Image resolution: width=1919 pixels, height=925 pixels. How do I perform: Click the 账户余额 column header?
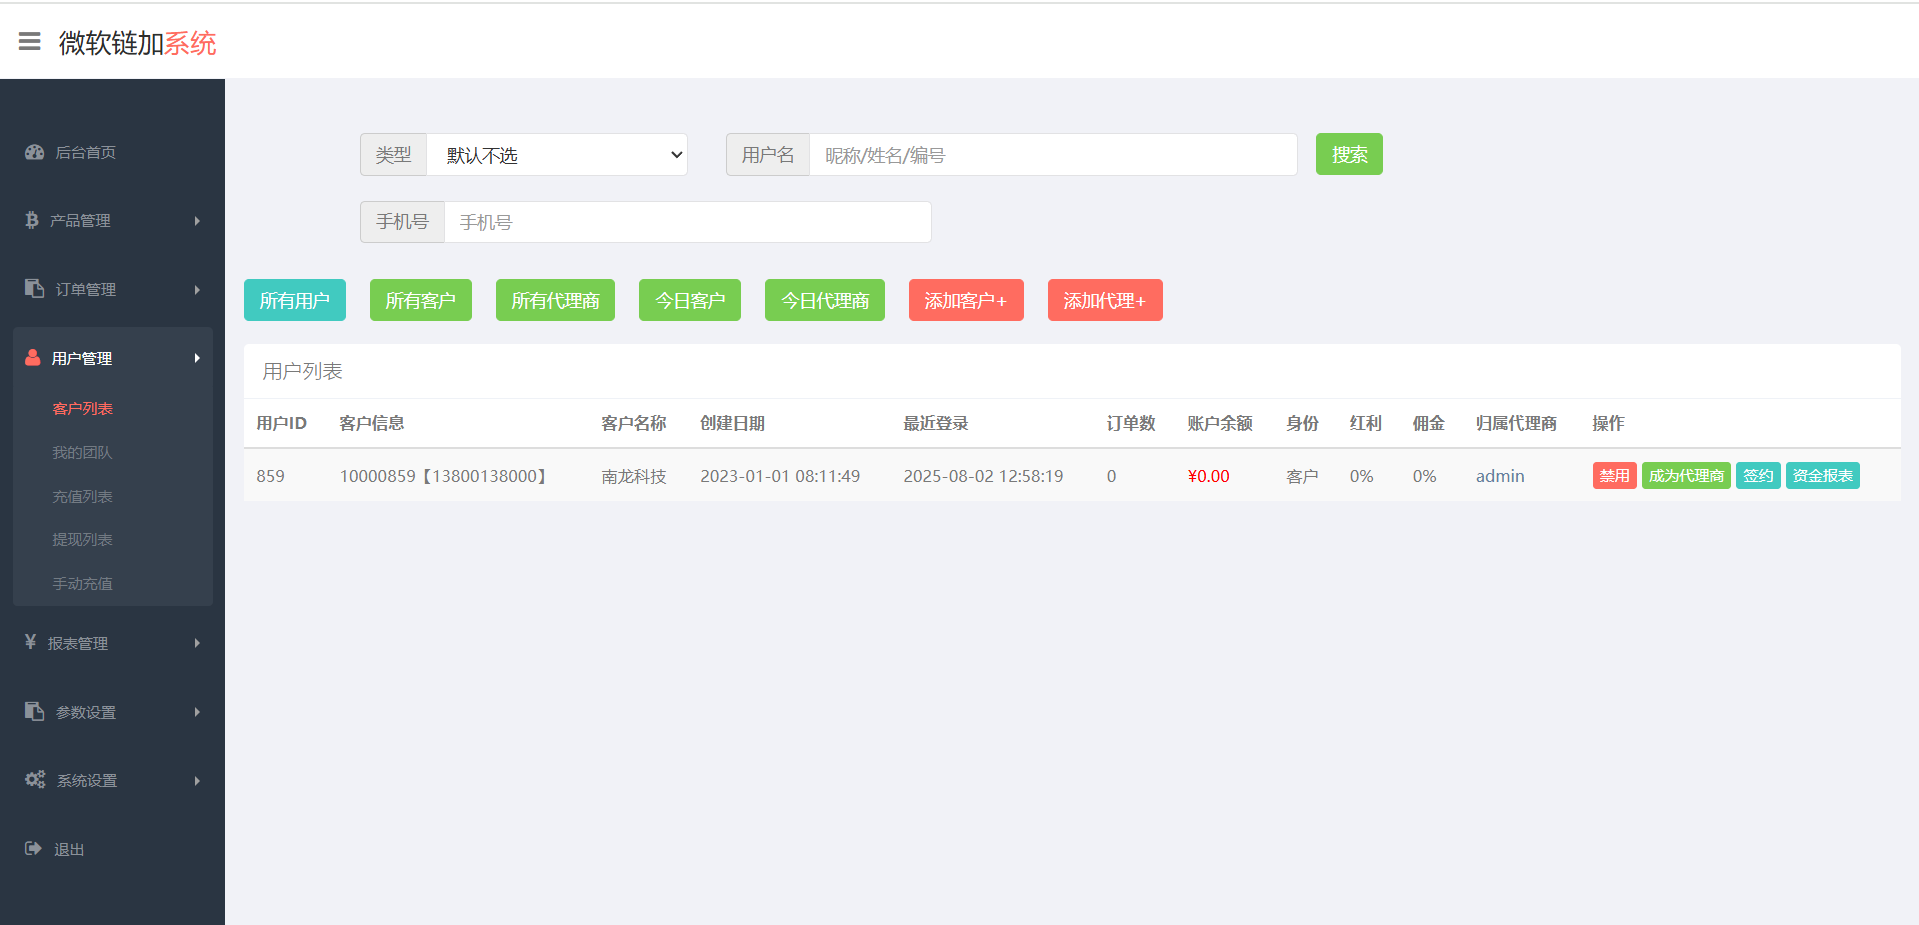[x=1220, y=423]
